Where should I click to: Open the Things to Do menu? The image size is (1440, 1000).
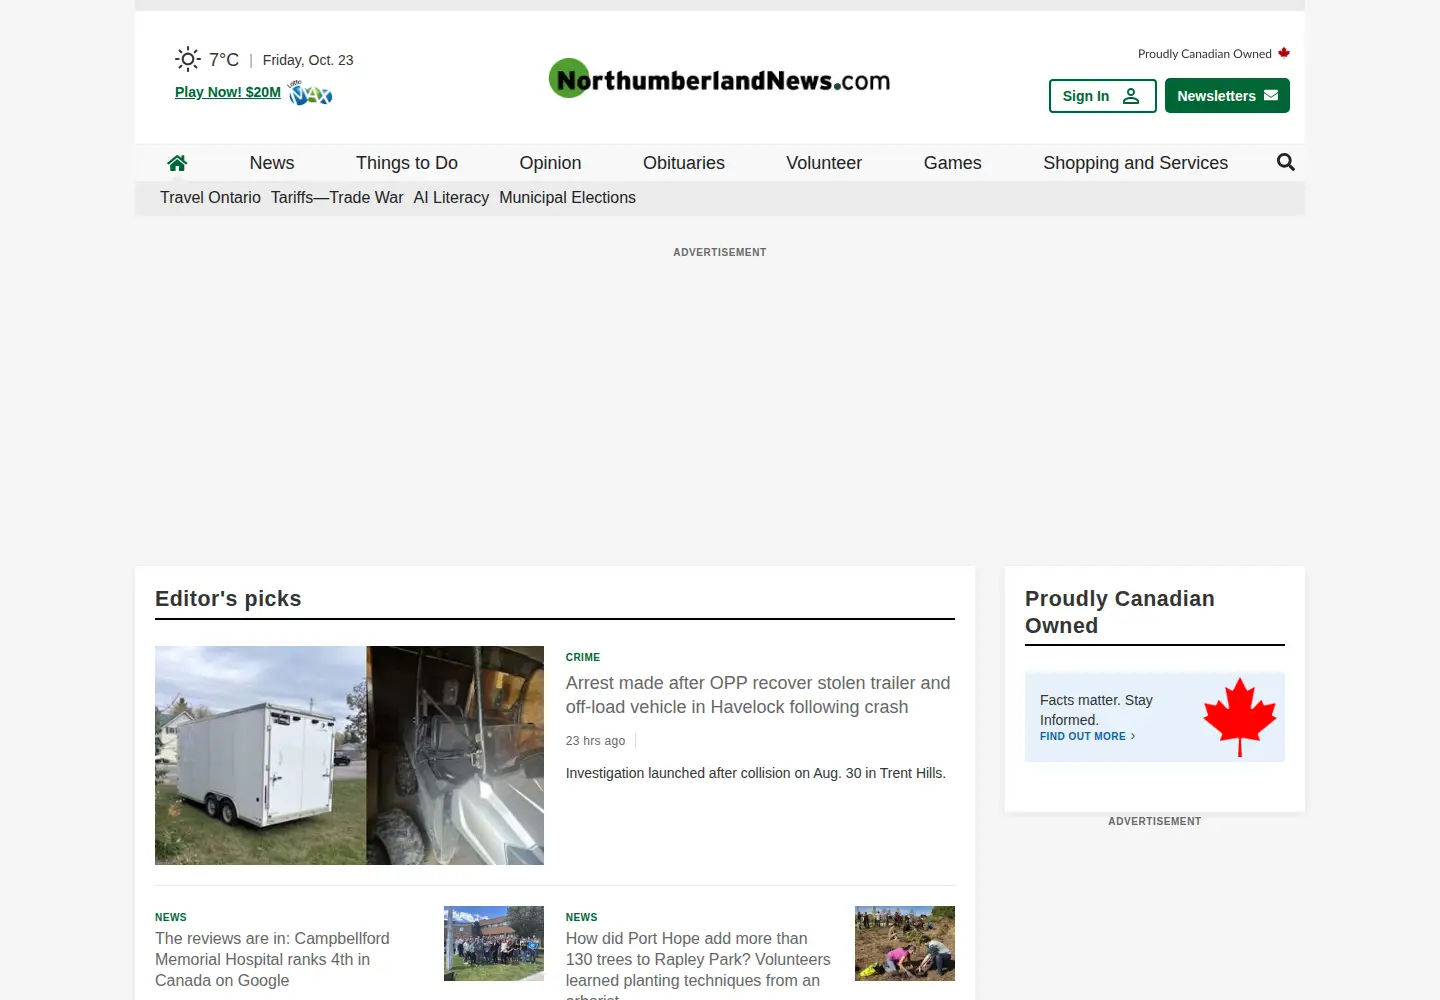click(x=407, y=163)
